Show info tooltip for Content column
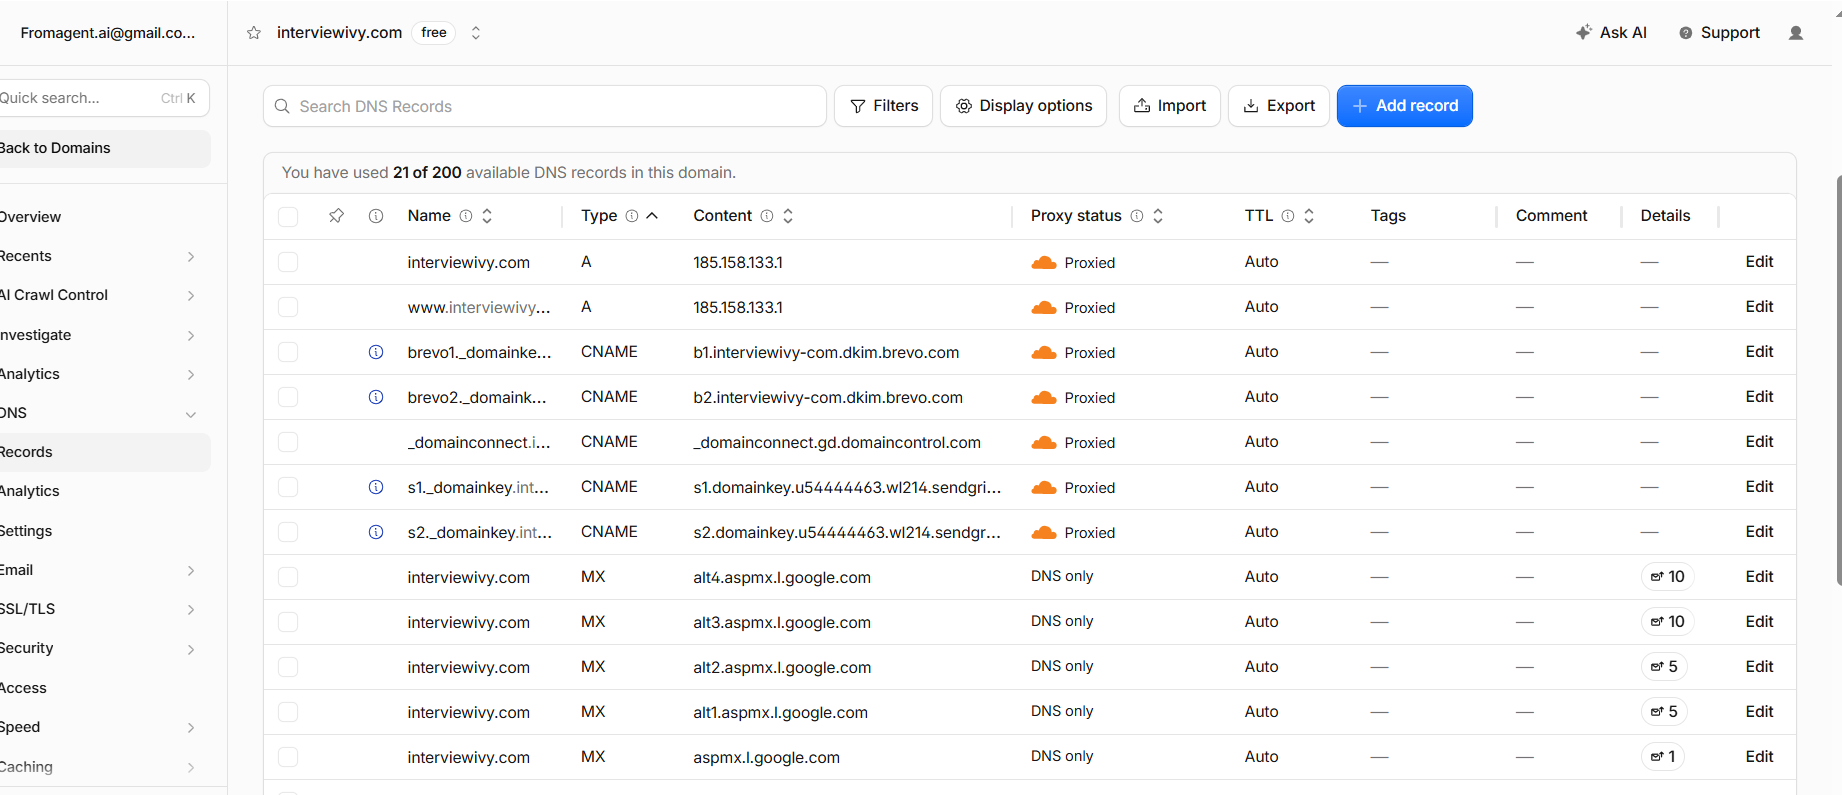1842x795 pixels. [x=767, y=216]
